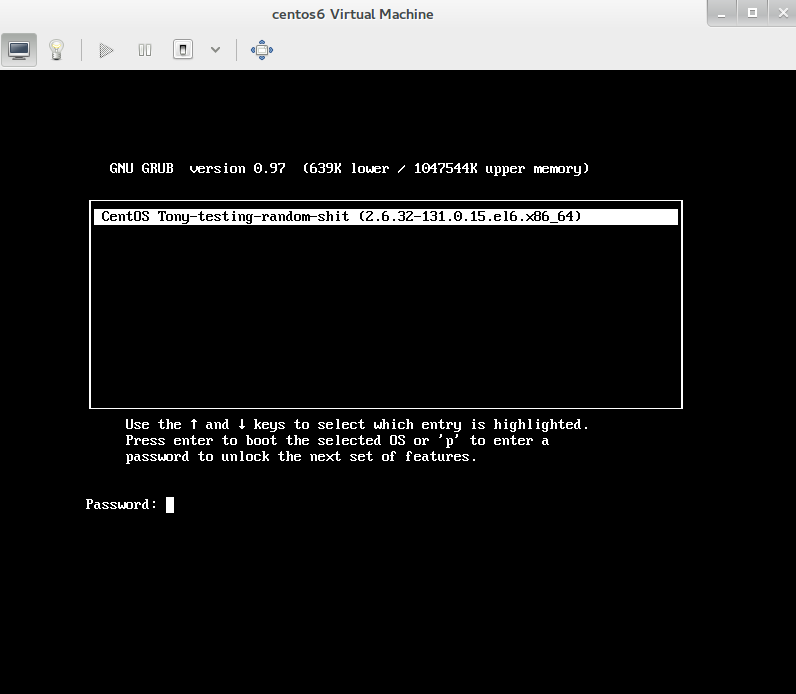Click the Shut Down power button
The width and height of the screenshot is (796, 694).
(x=182, y=49)
